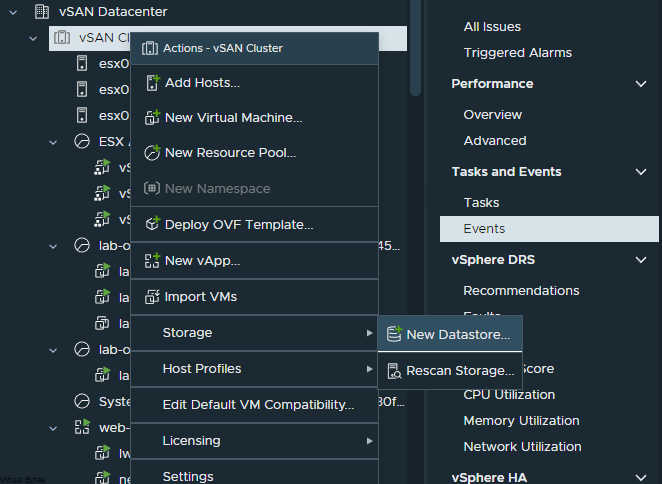Open the Host Profiles submenu arrow
The image size is (662, 484).
pyautogui.click(x=369, y=369)
